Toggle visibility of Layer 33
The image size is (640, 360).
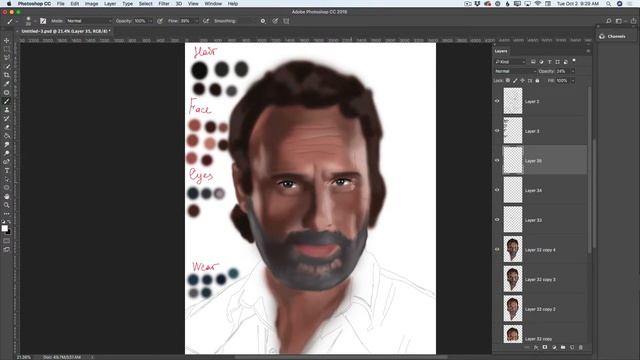click(x=497, y=220)
